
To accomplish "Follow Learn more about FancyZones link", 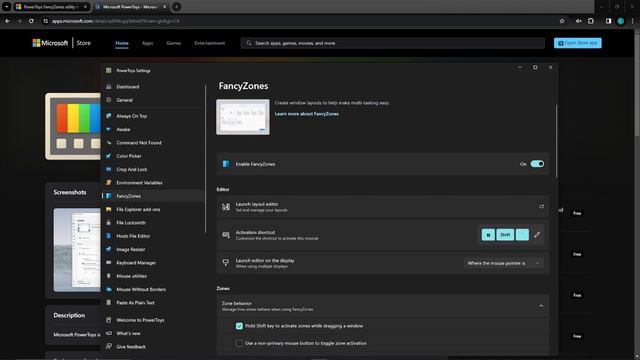I will coord(307,114).
